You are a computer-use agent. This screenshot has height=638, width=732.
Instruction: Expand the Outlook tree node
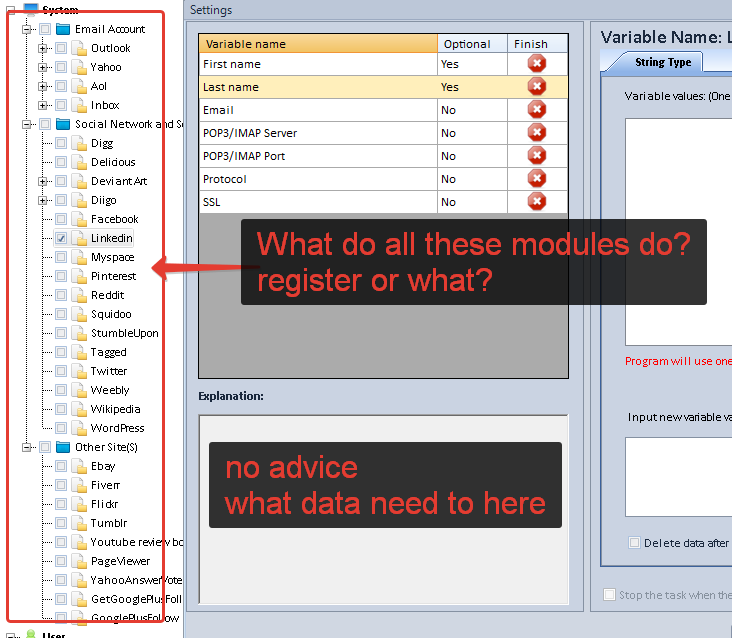(43, 48)
